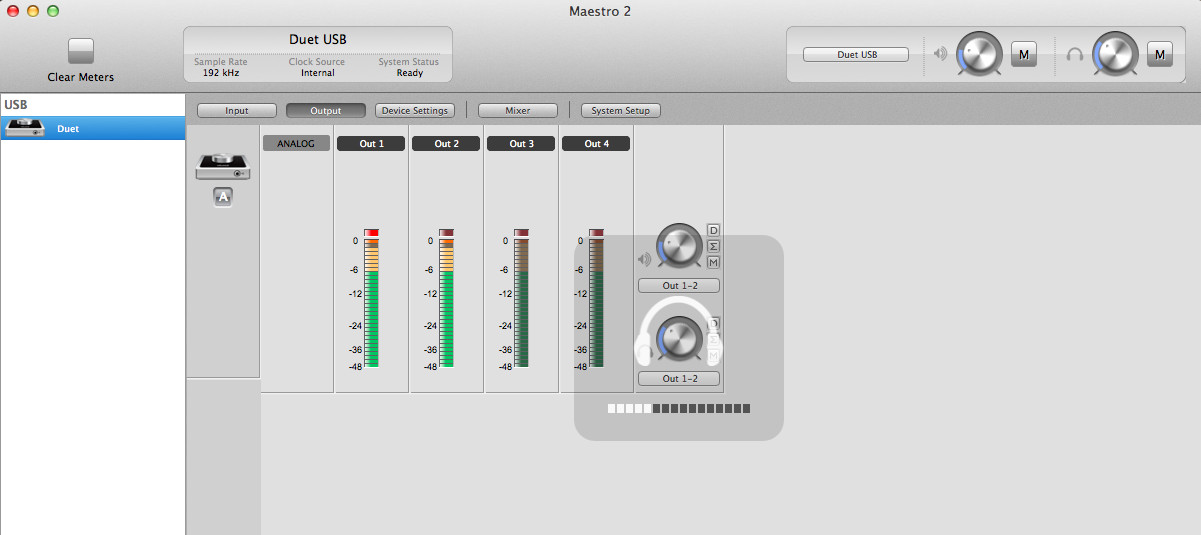The height and width of the screenshot is (535, 1201).
Task: Open the headphone Out 1-2 source dropdown
Action: 679,379
